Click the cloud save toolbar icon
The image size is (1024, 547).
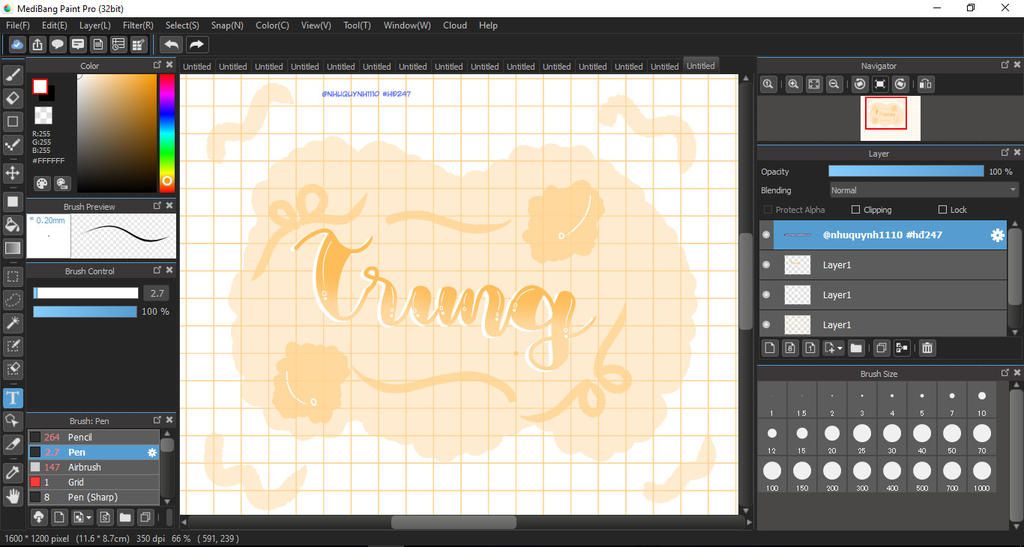pyautogui.click(x=17, y=44)
